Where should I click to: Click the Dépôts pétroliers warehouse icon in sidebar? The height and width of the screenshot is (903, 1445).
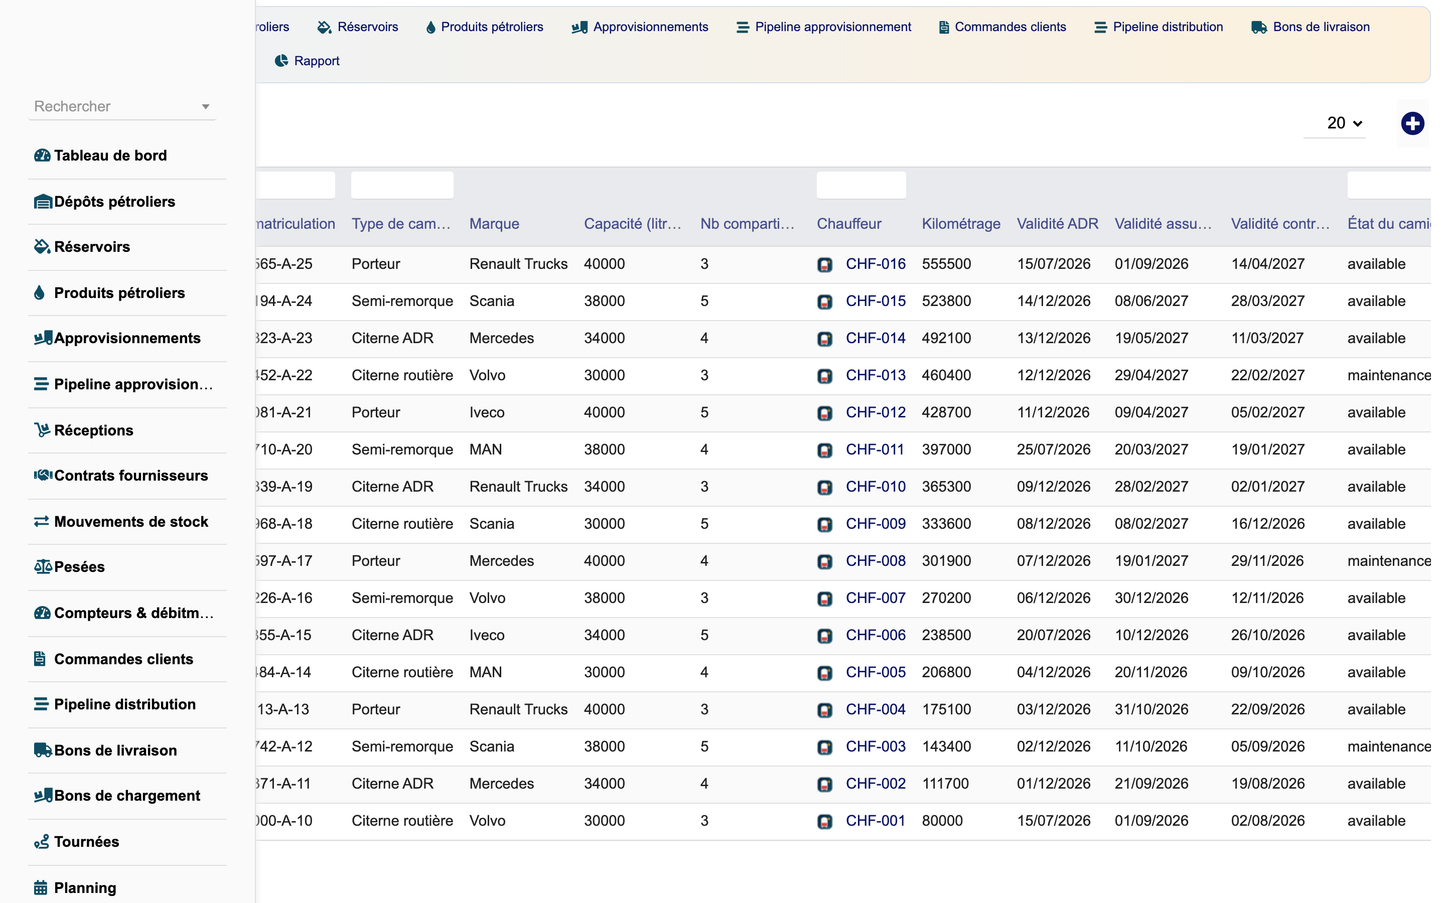pos(43,201)
